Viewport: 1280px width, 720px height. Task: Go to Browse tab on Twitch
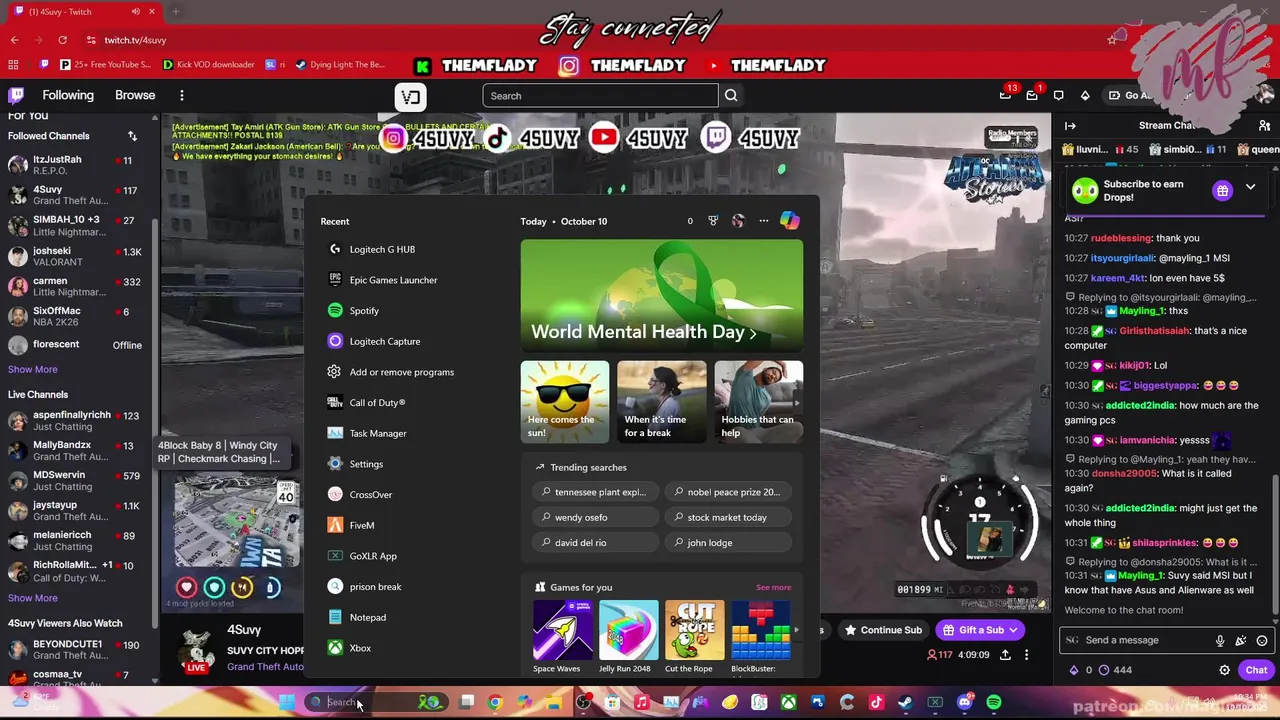pyautogui.click(x=135, y=95)
